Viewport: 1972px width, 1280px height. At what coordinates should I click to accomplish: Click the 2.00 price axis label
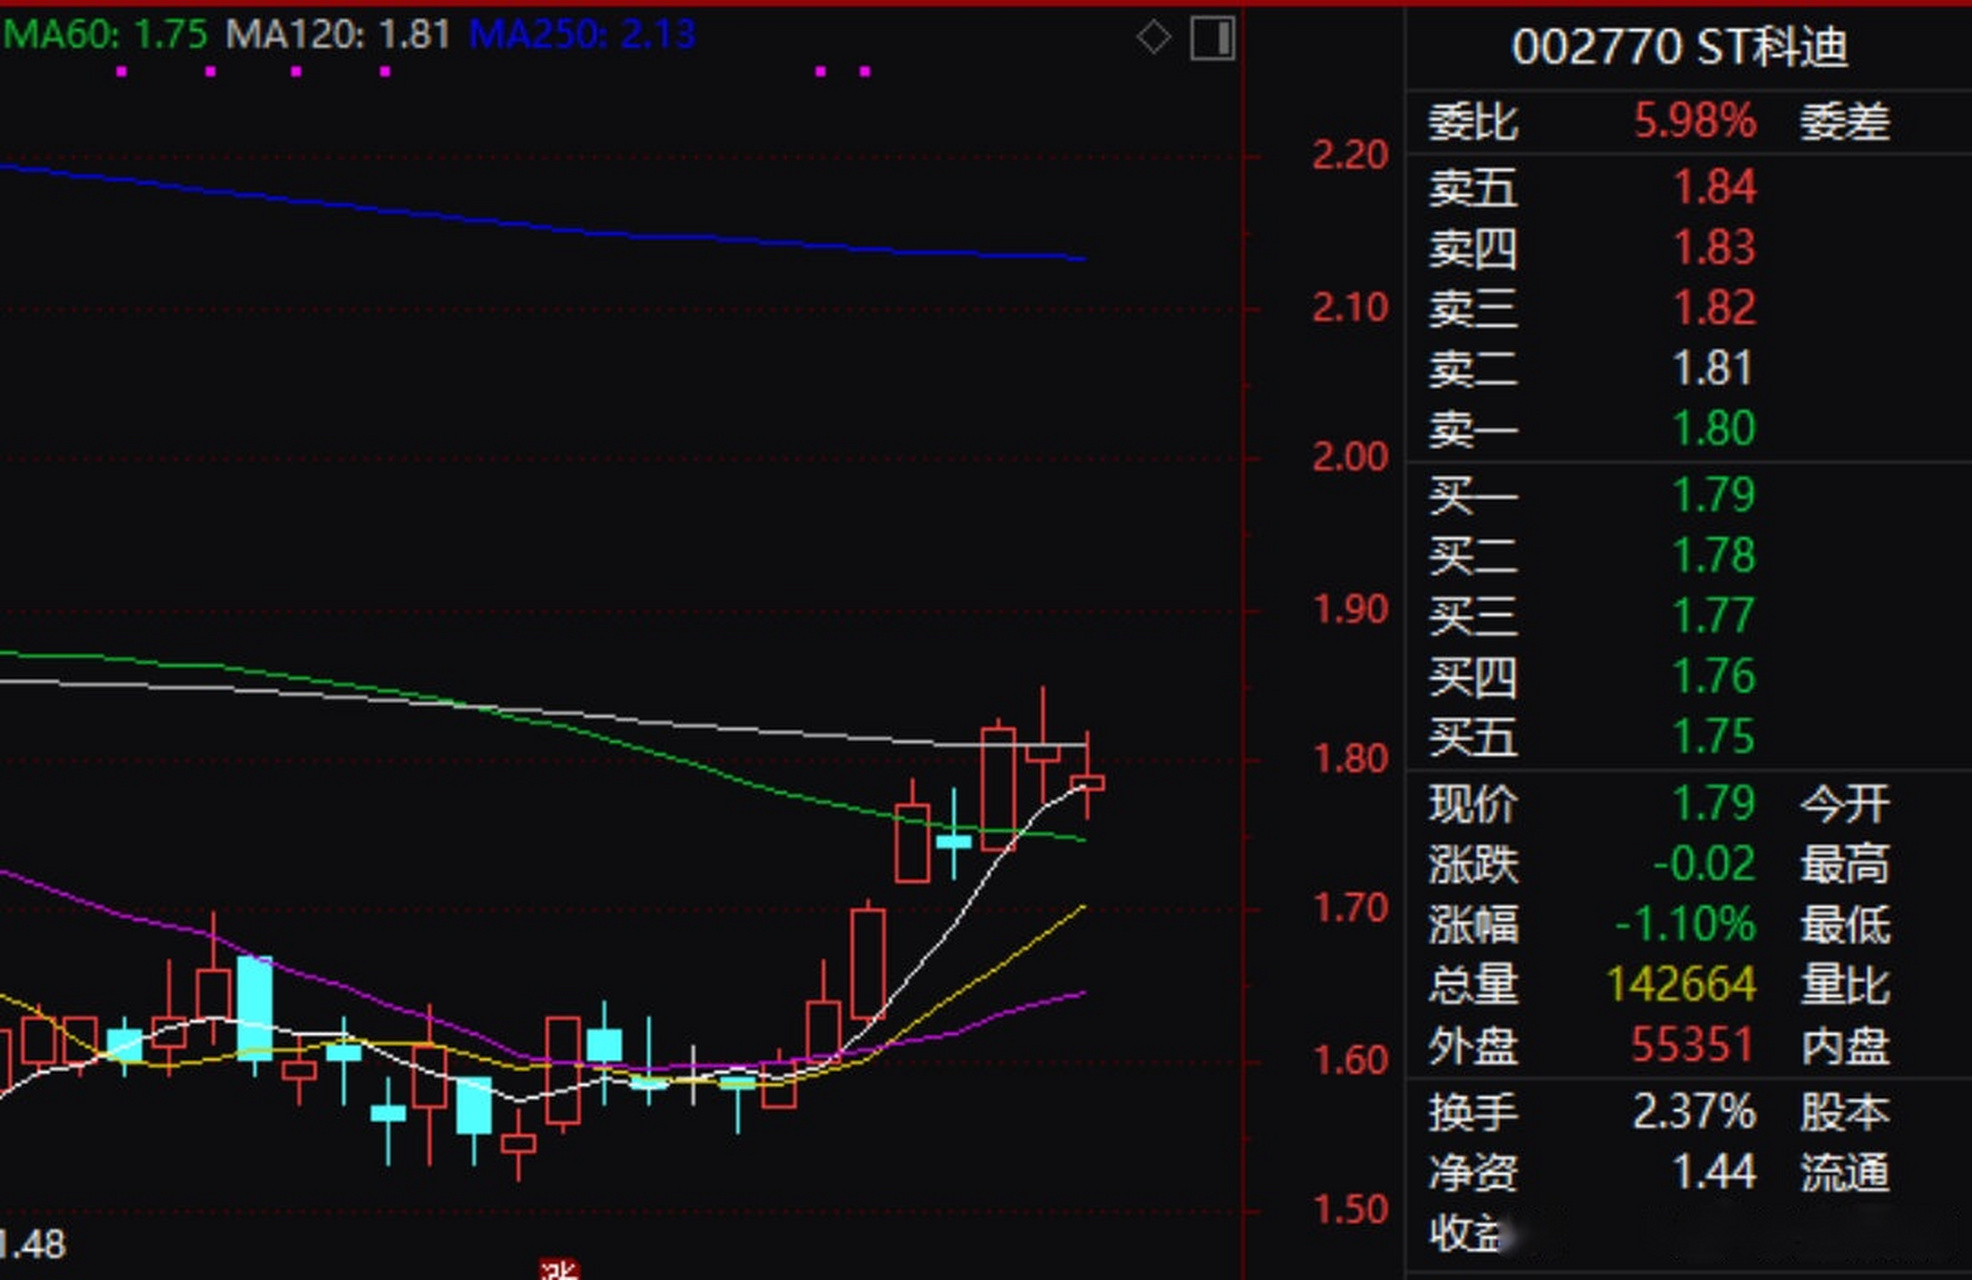coord(1350,457)
